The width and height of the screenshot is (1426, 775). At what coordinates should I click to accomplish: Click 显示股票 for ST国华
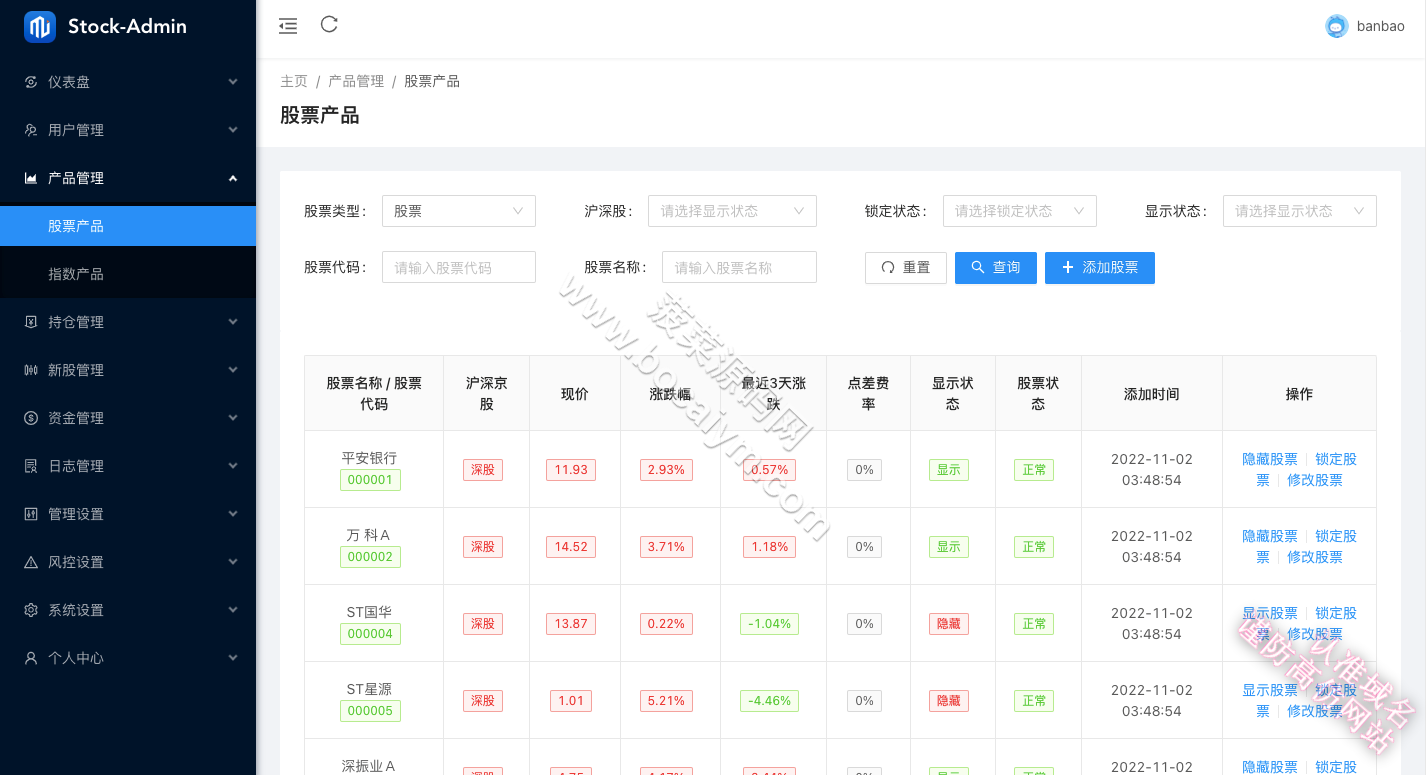click(x=1270, y=613)
